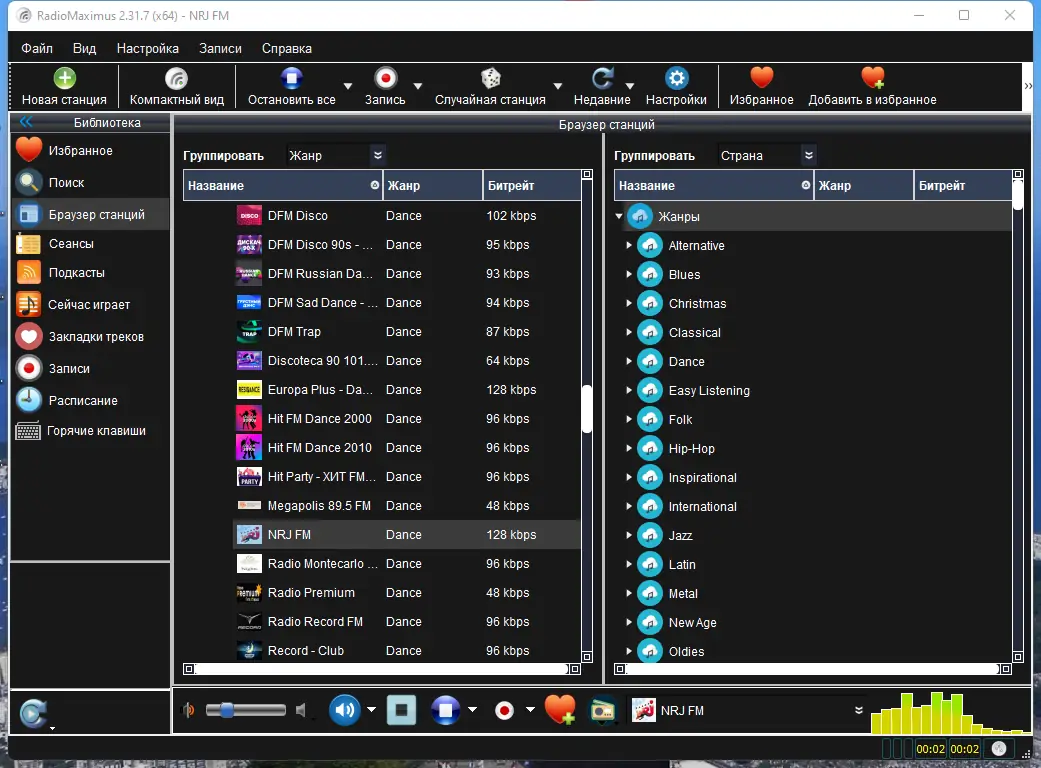Start recording with the Запись toolbar icon
This screenshot has height=768, width=1041.
pos(385,78)
